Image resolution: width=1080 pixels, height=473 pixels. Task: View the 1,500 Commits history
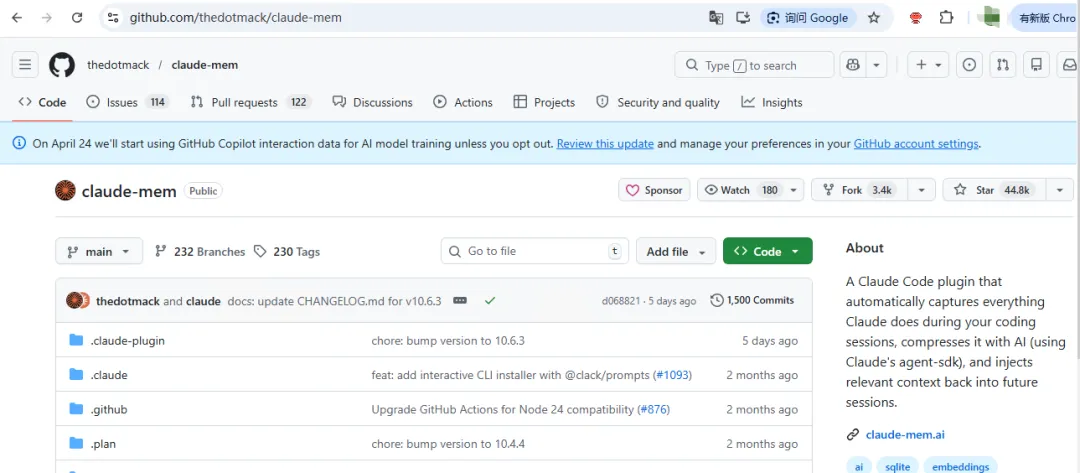pos(753,301)
